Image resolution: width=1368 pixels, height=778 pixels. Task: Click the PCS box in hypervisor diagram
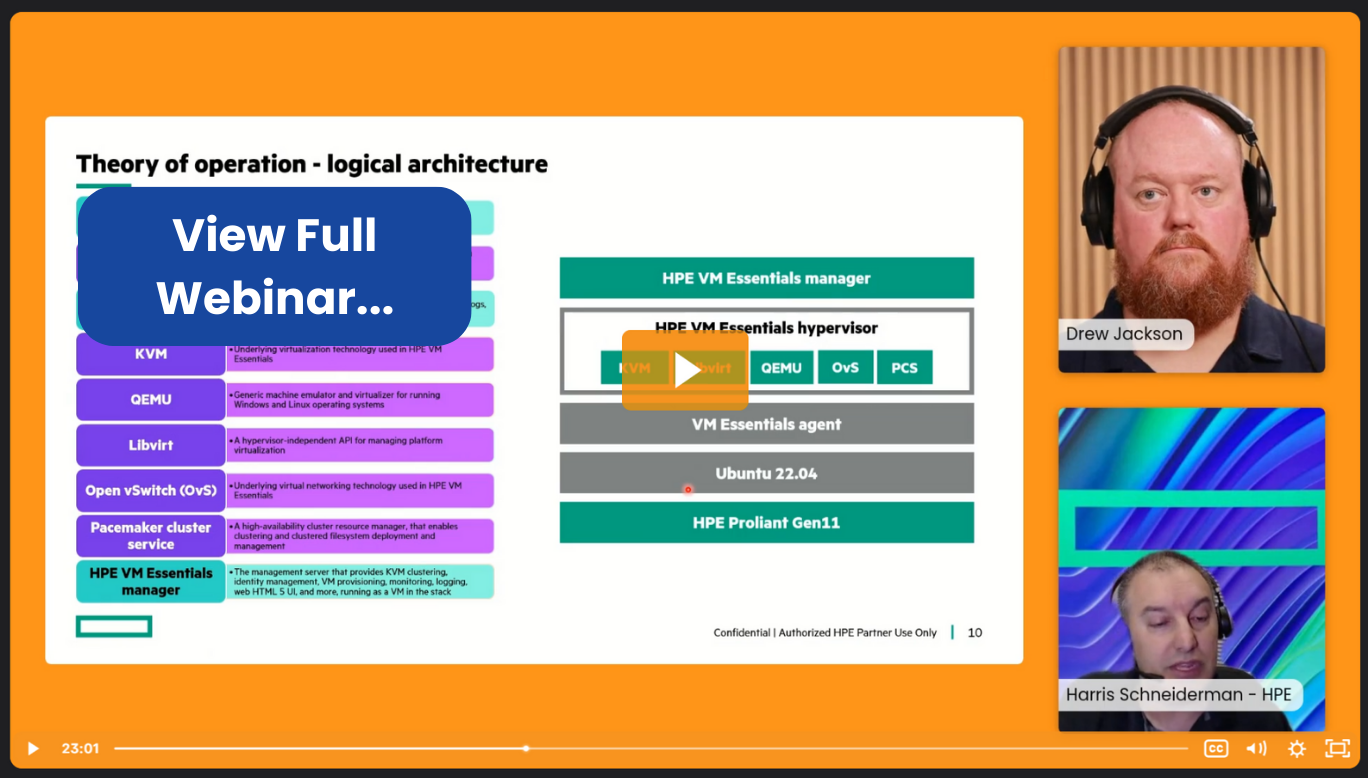click(x=904, y=368)
